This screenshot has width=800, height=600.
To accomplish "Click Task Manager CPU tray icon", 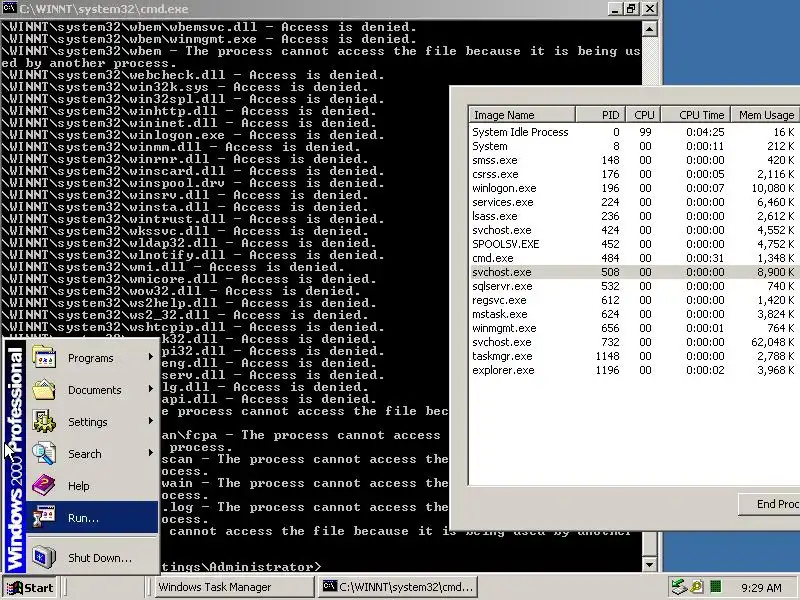I will 715,587.
